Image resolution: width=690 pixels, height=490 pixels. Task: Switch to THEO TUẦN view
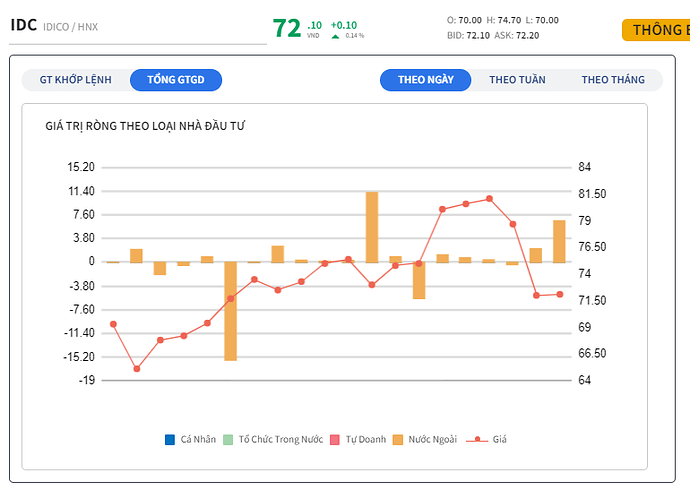(x=517, y=80)
